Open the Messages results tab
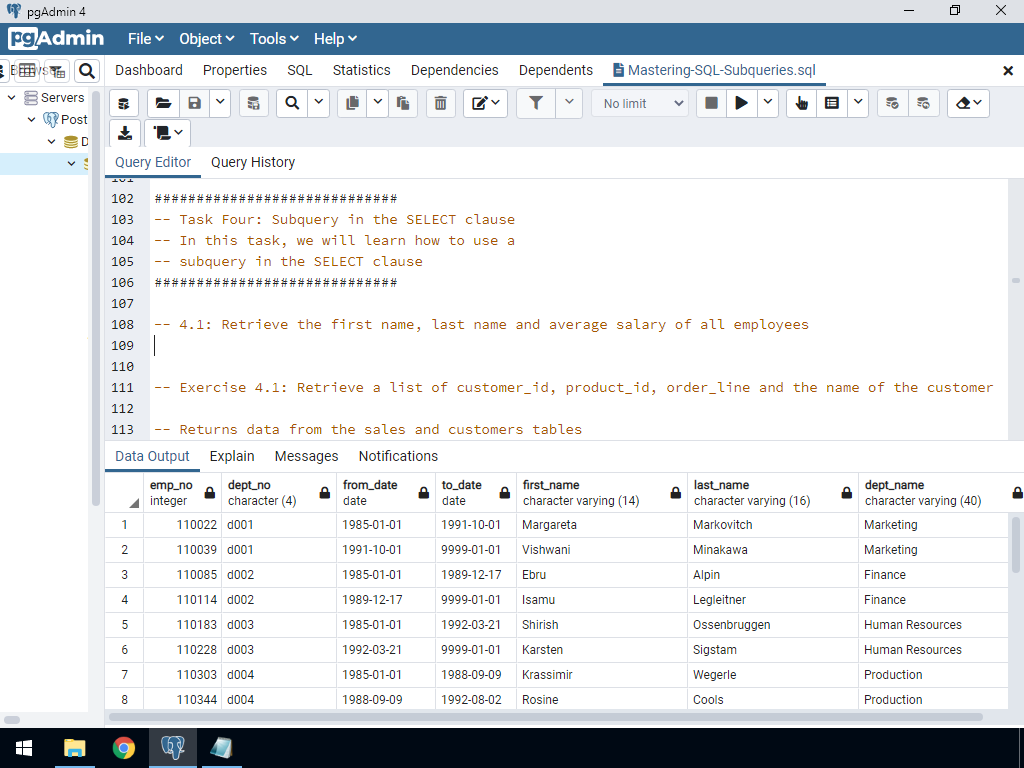The image size is (1024, 768). [x=306, y=456]
